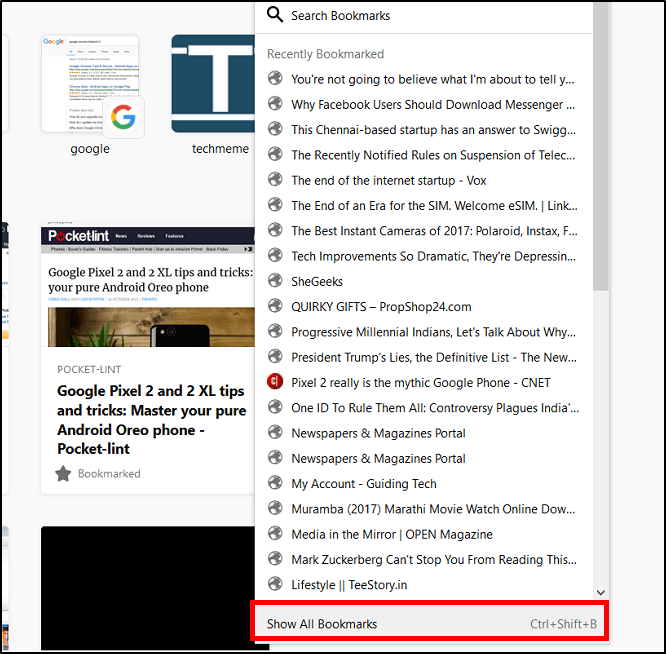The image size is (666, 654).
Task: Click the Search Bookmarks magnifier icon
Action: pos(275,14)
